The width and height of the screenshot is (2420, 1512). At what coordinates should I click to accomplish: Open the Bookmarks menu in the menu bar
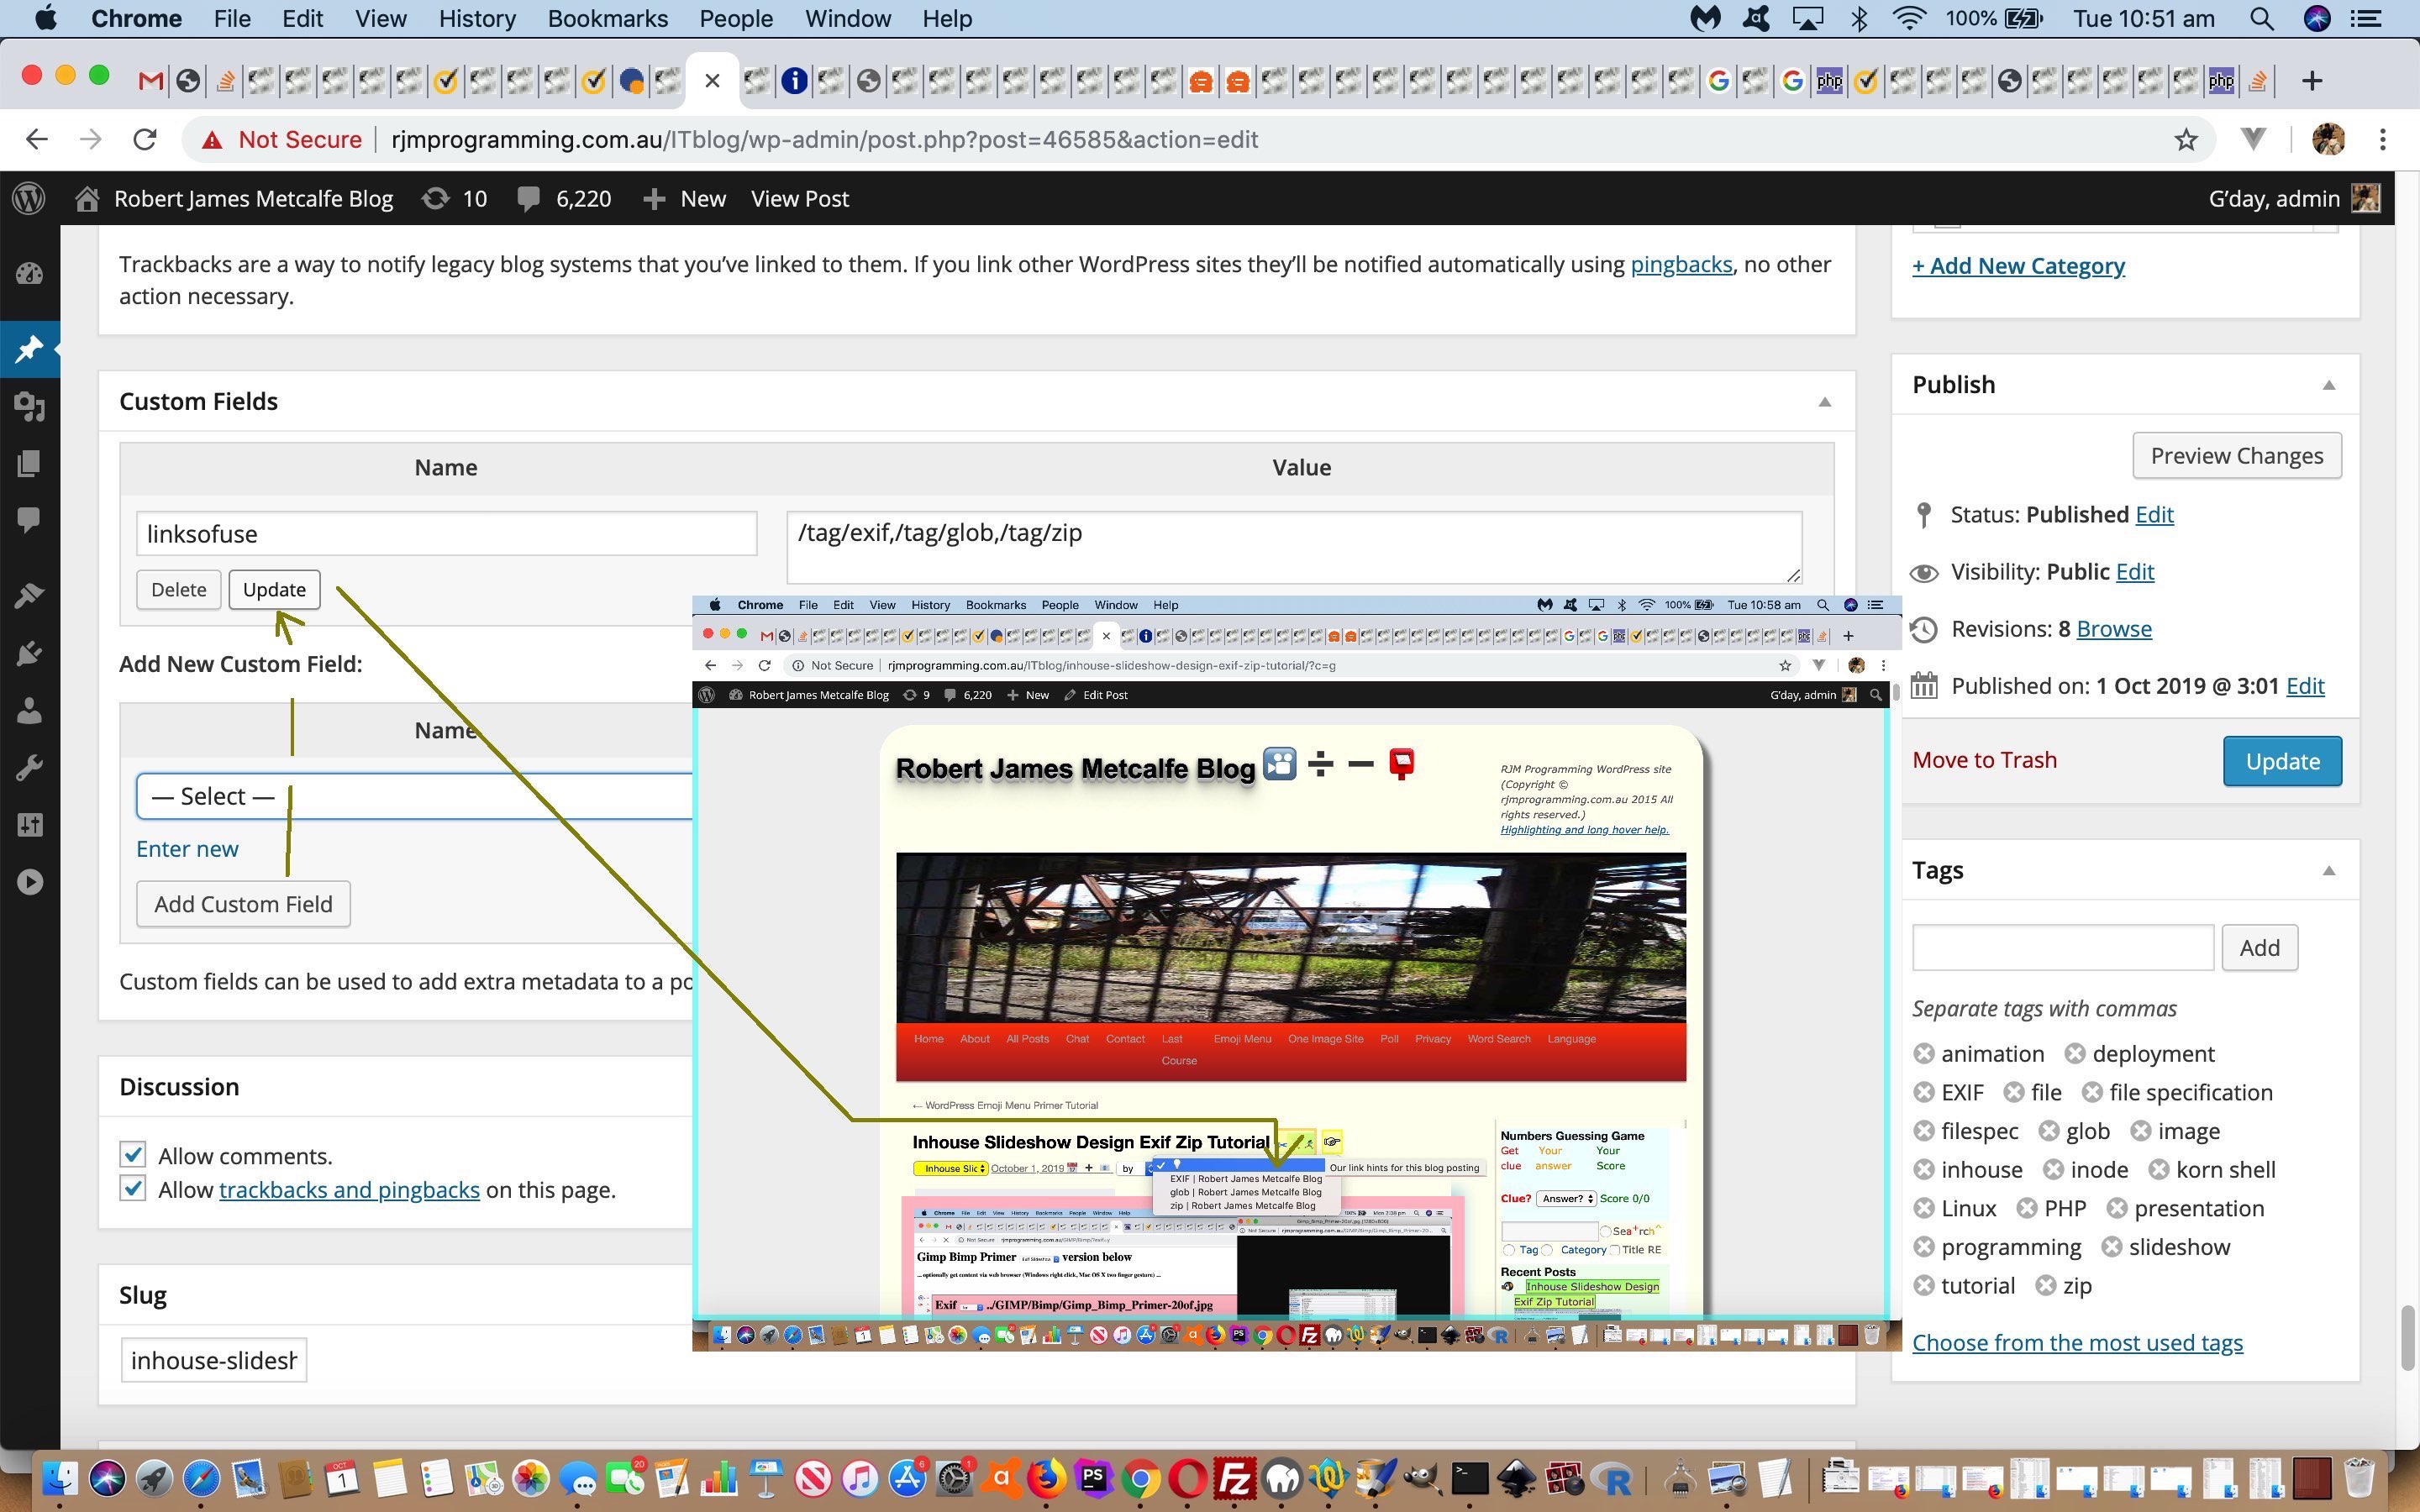(607, 18)
